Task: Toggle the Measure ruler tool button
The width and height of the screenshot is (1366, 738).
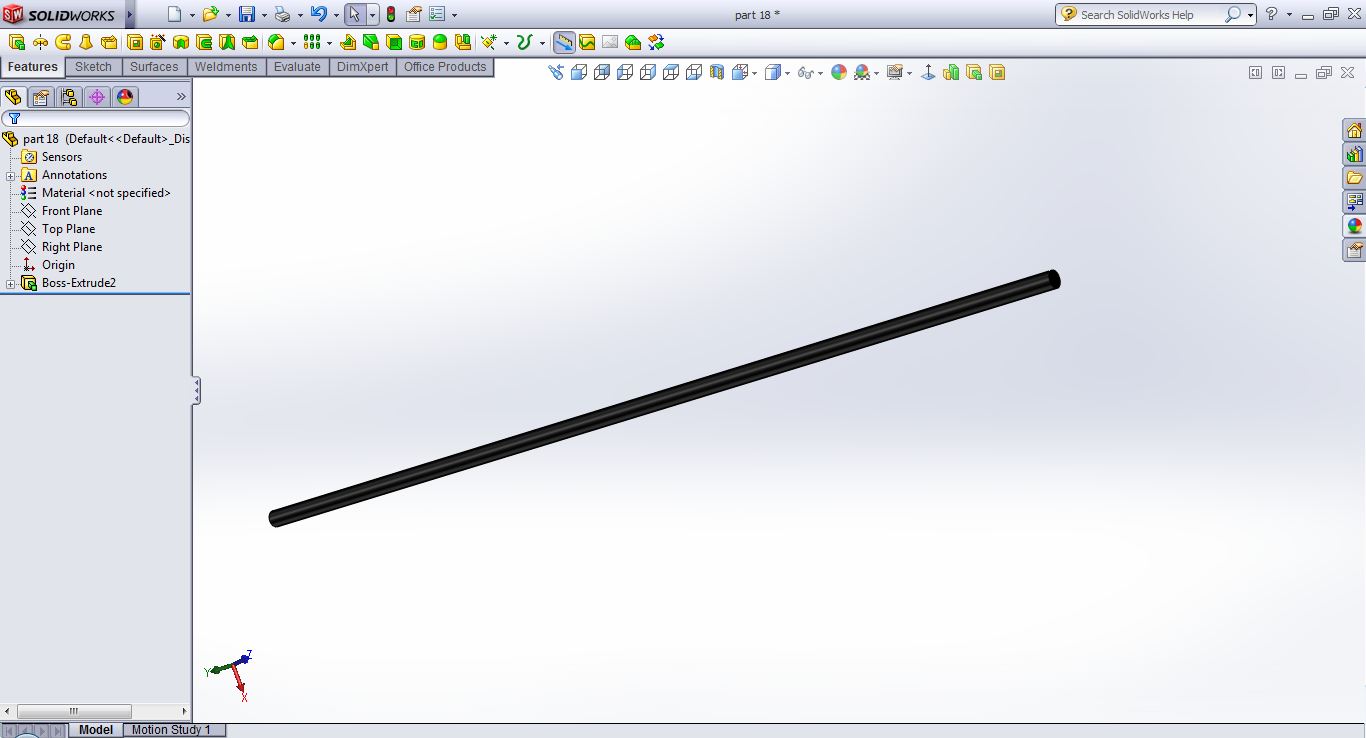Action: pyautogui.click(x=564, y=42)
